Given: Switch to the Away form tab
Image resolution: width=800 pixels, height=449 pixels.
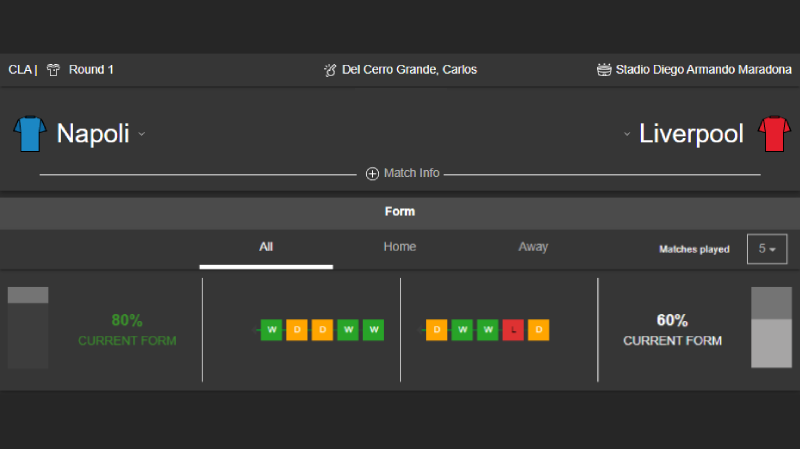Looking at the screenshot, I should pos(533,247).
